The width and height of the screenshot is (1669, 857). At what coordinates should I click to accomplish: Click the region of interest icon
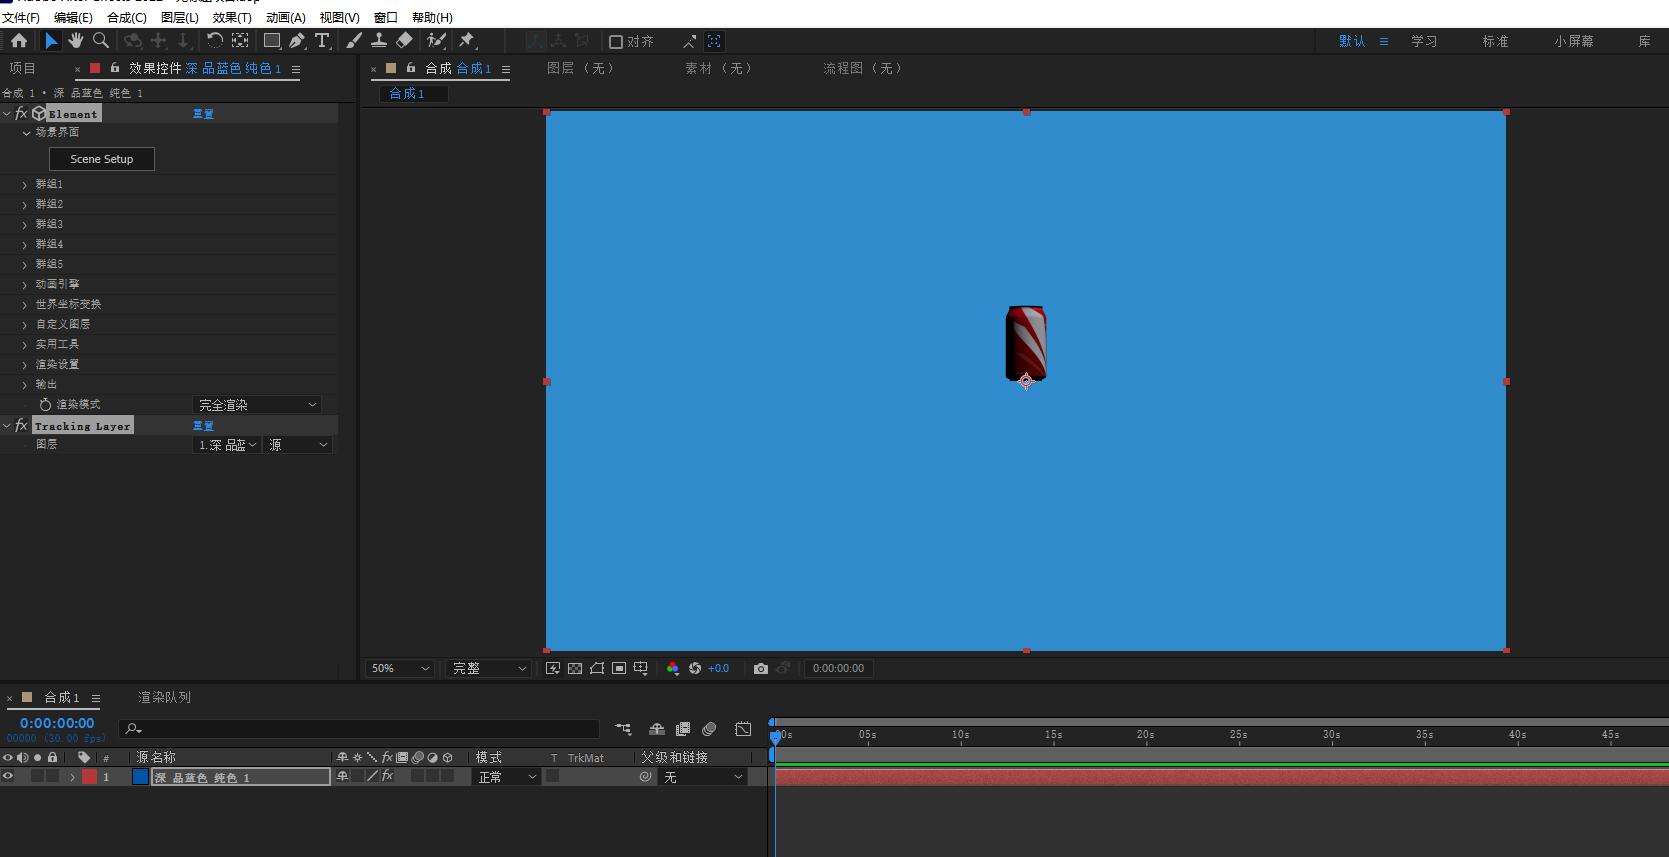pos(619,668)
